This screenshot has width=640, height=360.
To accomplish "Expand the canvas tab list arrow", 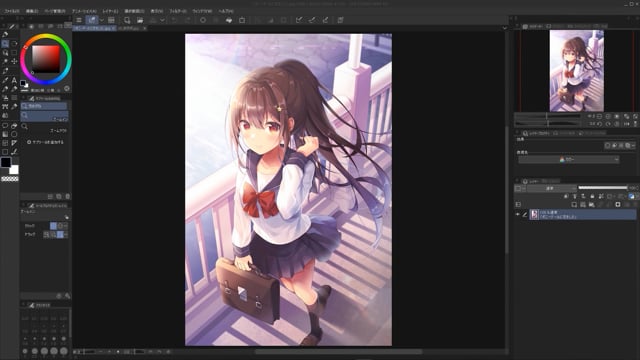I will (505, 28).
